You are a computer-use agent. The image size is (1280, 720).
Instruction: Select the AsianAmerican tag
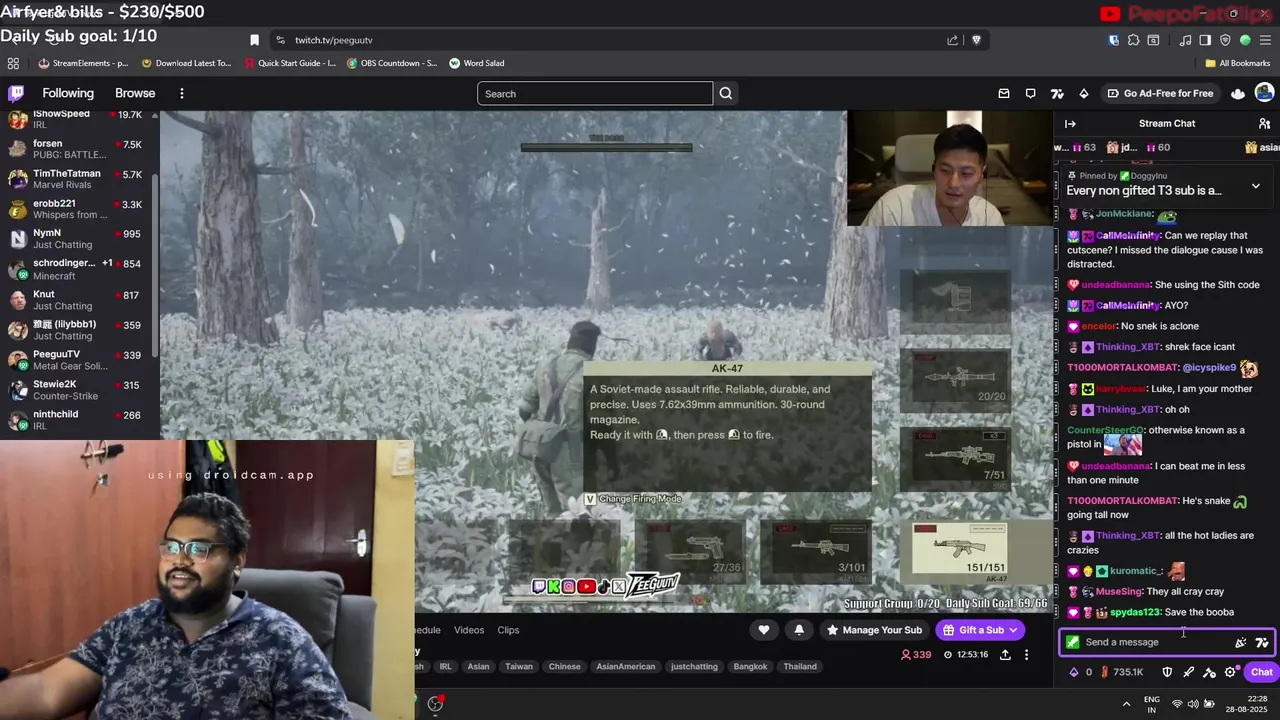point(626,666)
